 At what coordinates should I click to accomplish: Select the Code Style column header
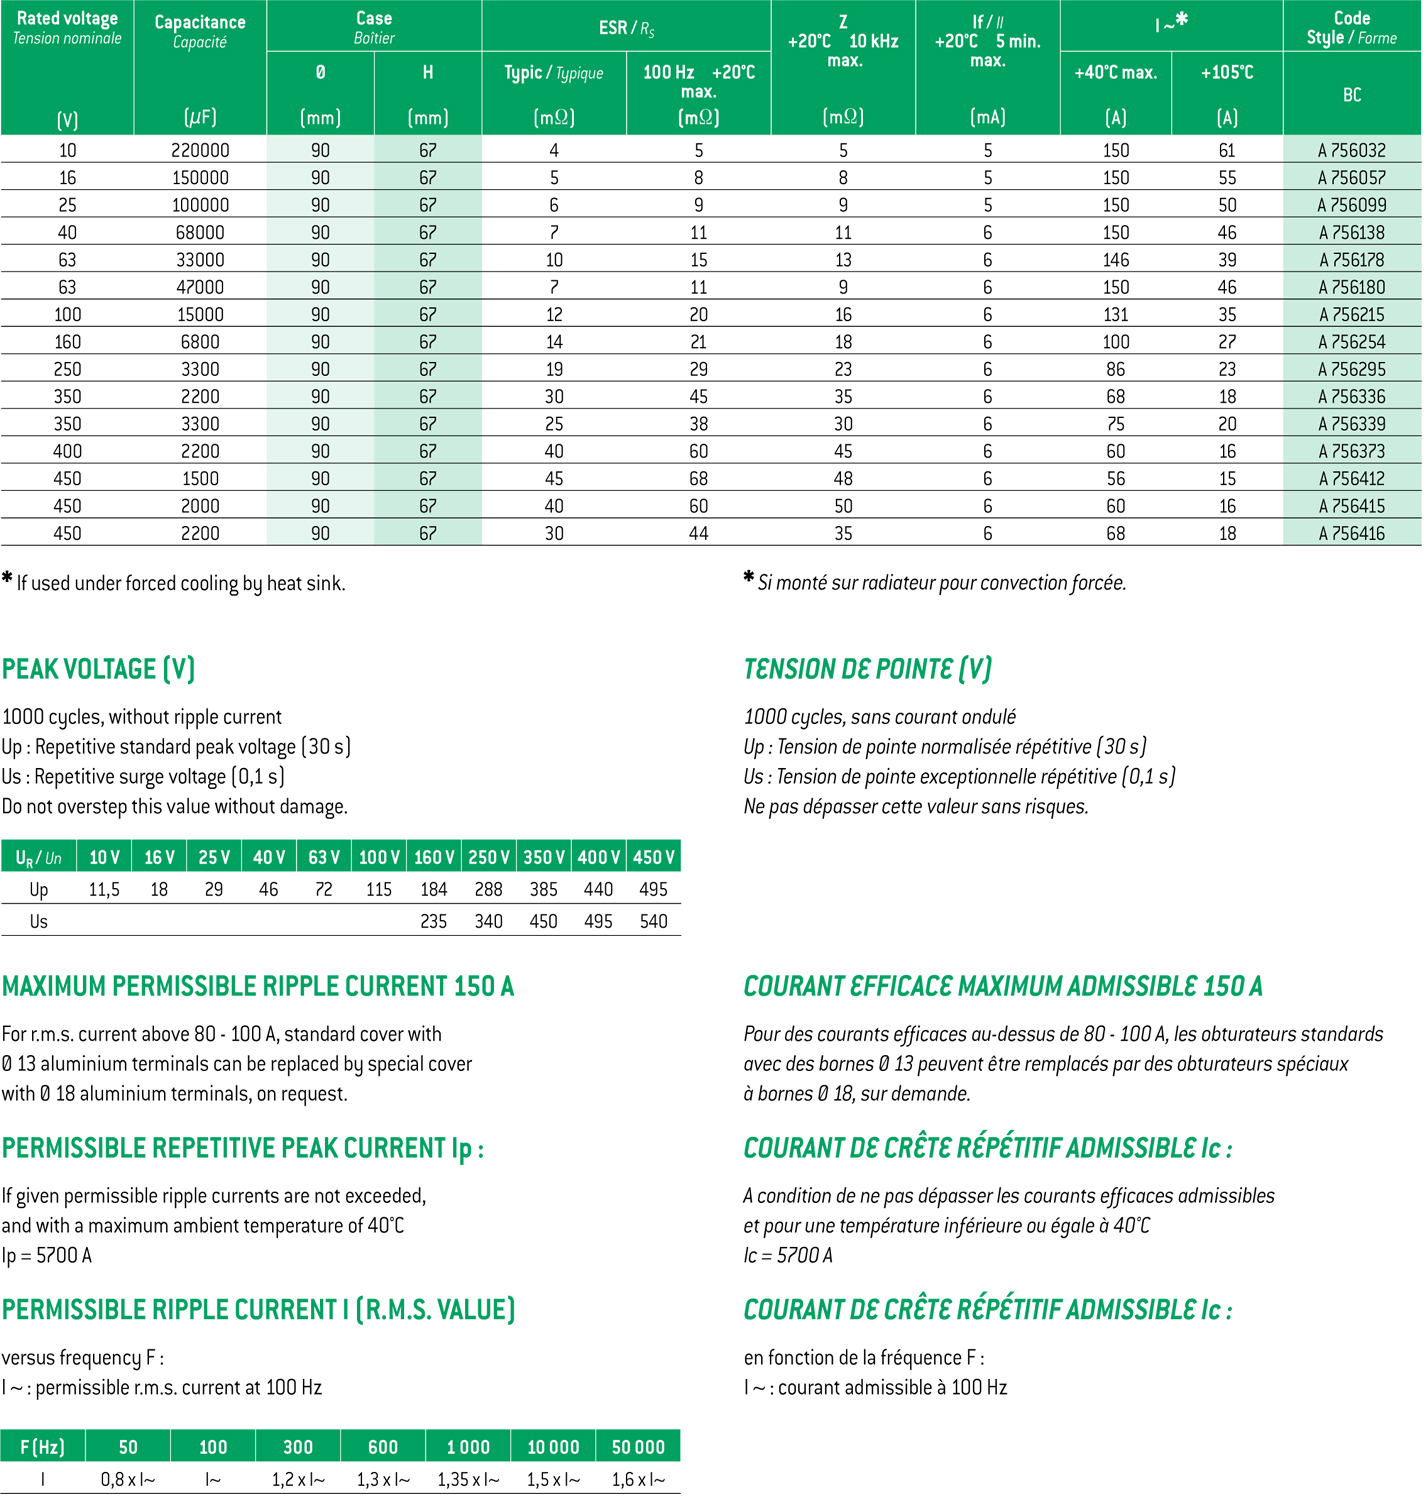1351,27
